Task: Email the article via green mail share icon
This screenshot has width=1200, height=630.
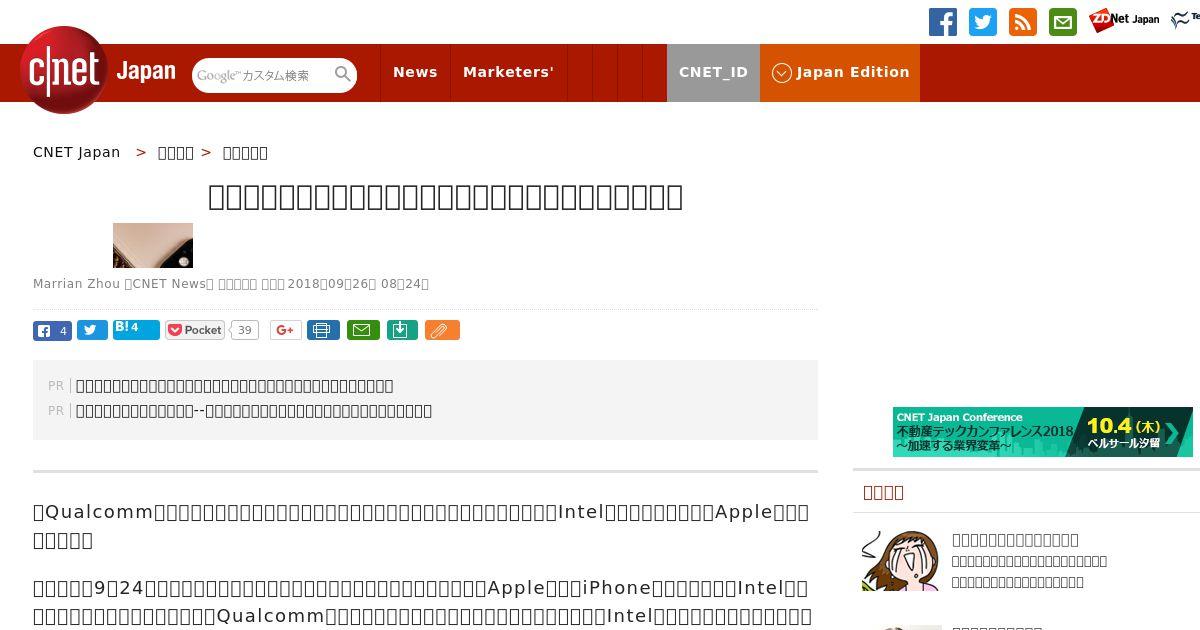Action: 363,330
